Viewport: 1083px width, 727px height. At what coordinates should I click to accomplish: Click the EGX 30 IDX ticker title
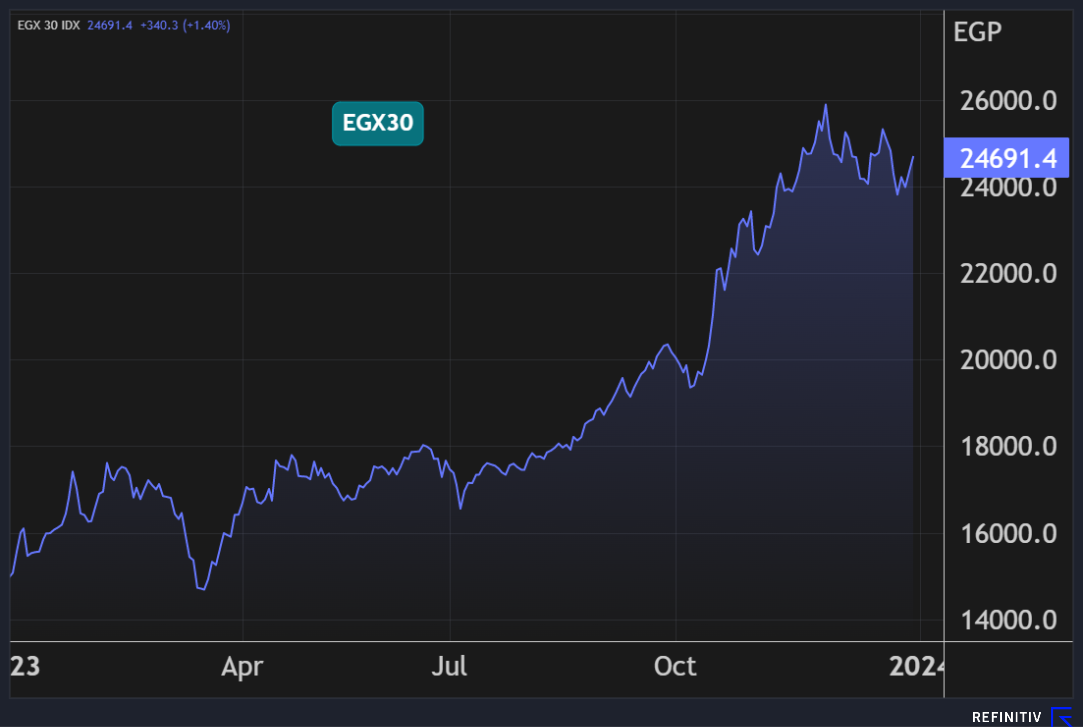[x=50, y=25]
